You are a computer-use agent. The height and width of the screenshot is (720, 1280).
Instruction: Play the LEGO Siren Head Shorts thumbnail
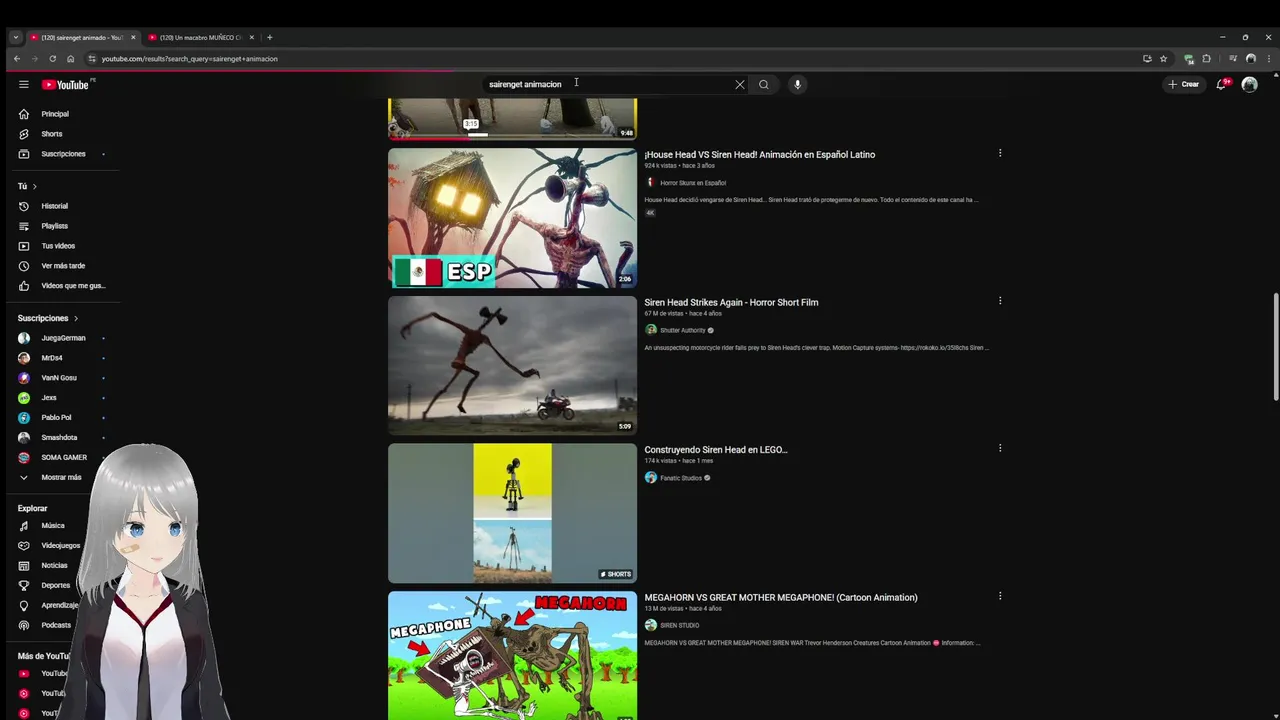(512, 513)
